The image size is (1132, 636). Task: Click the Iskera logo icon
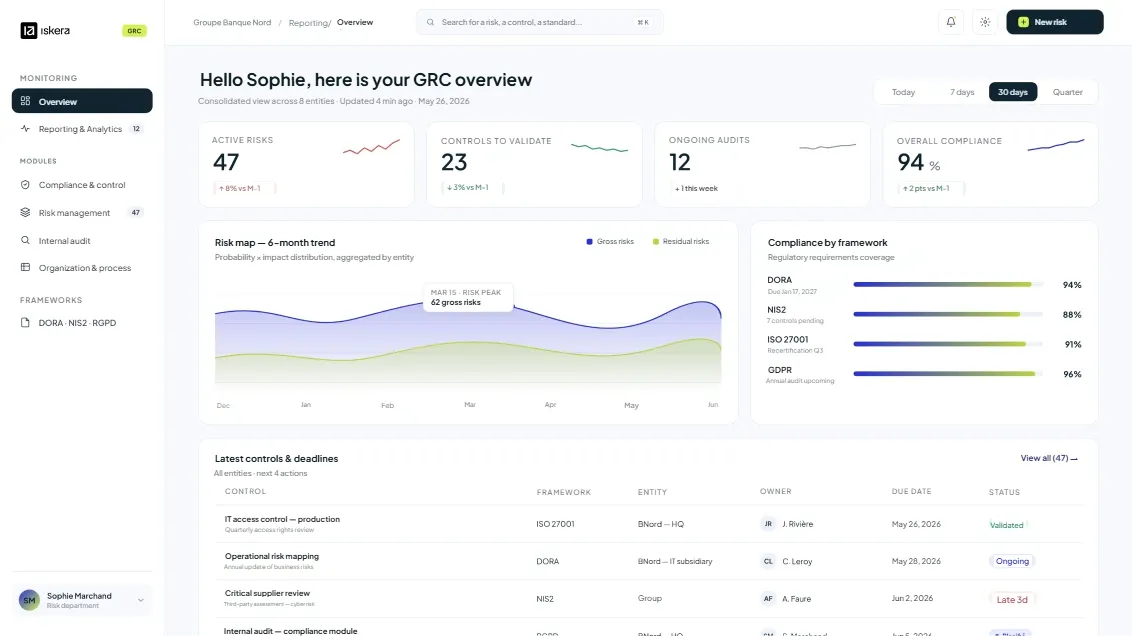[x=28, y=30]
